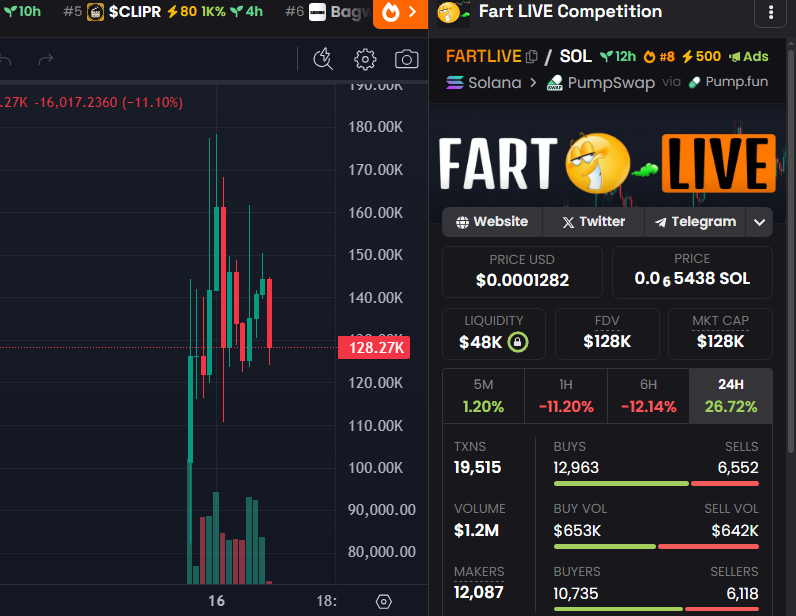Copy FARTLIVE token address icon
This screenshot has width=796, height=616.
coord(532,56)
